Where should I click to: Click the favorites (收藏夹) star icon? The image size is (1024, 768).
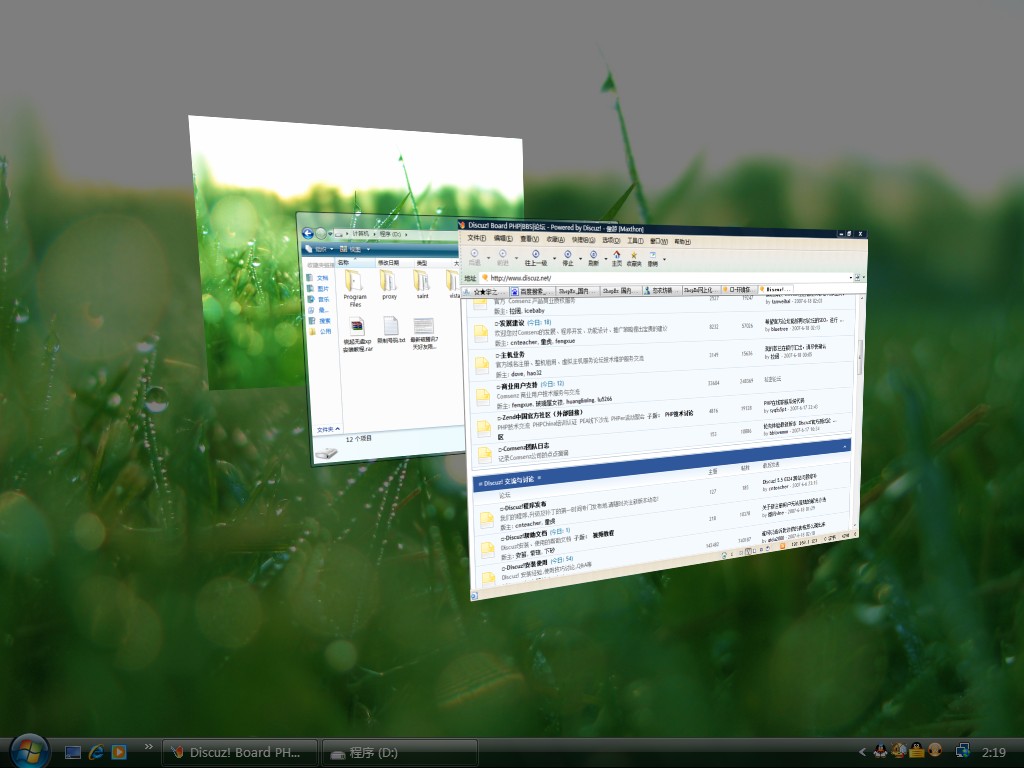[x=634, y=257]
